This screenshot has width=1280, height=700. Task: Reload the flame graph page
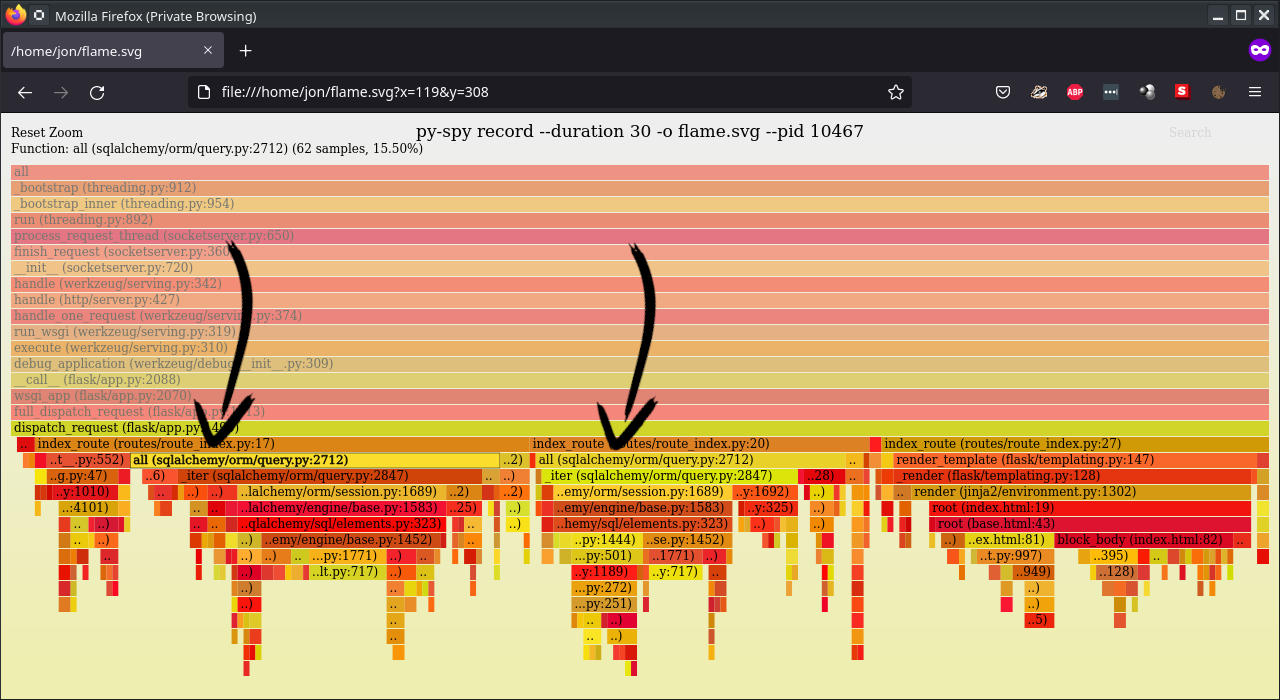click(97, 92)
